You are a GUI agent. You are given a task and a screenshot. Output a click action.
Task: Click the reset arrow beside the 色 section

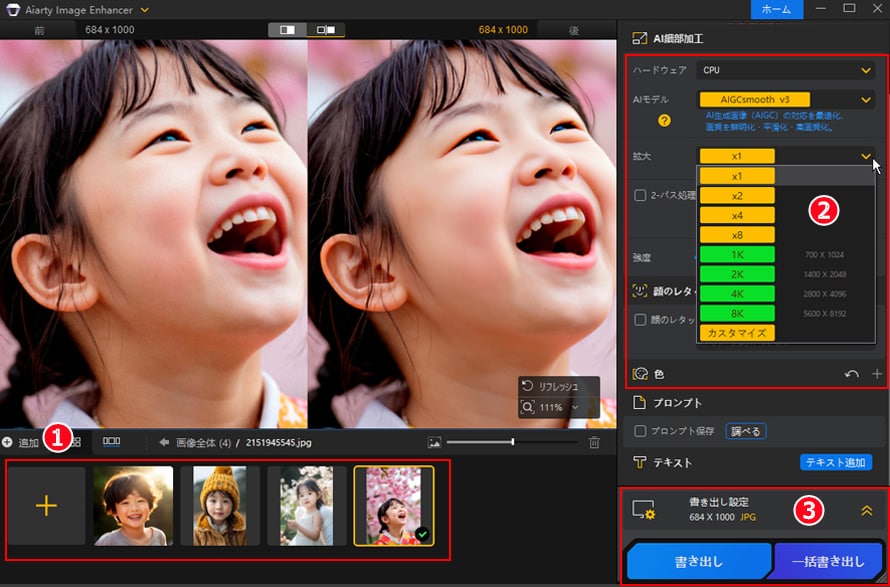click(x=849, y=374)
